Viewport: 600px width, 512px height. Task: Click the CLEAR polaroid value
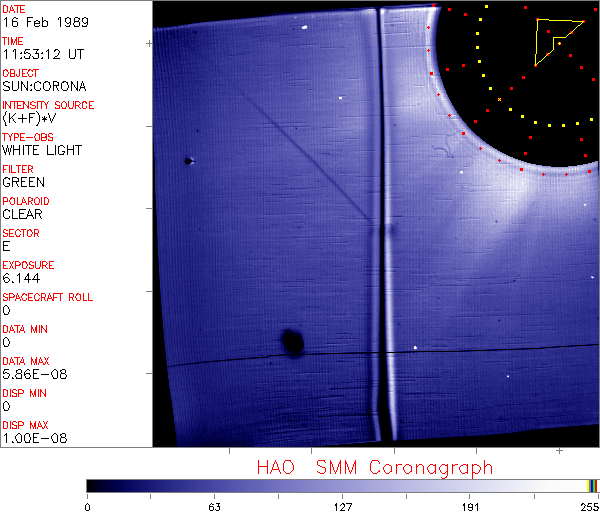tap(22, 214)
